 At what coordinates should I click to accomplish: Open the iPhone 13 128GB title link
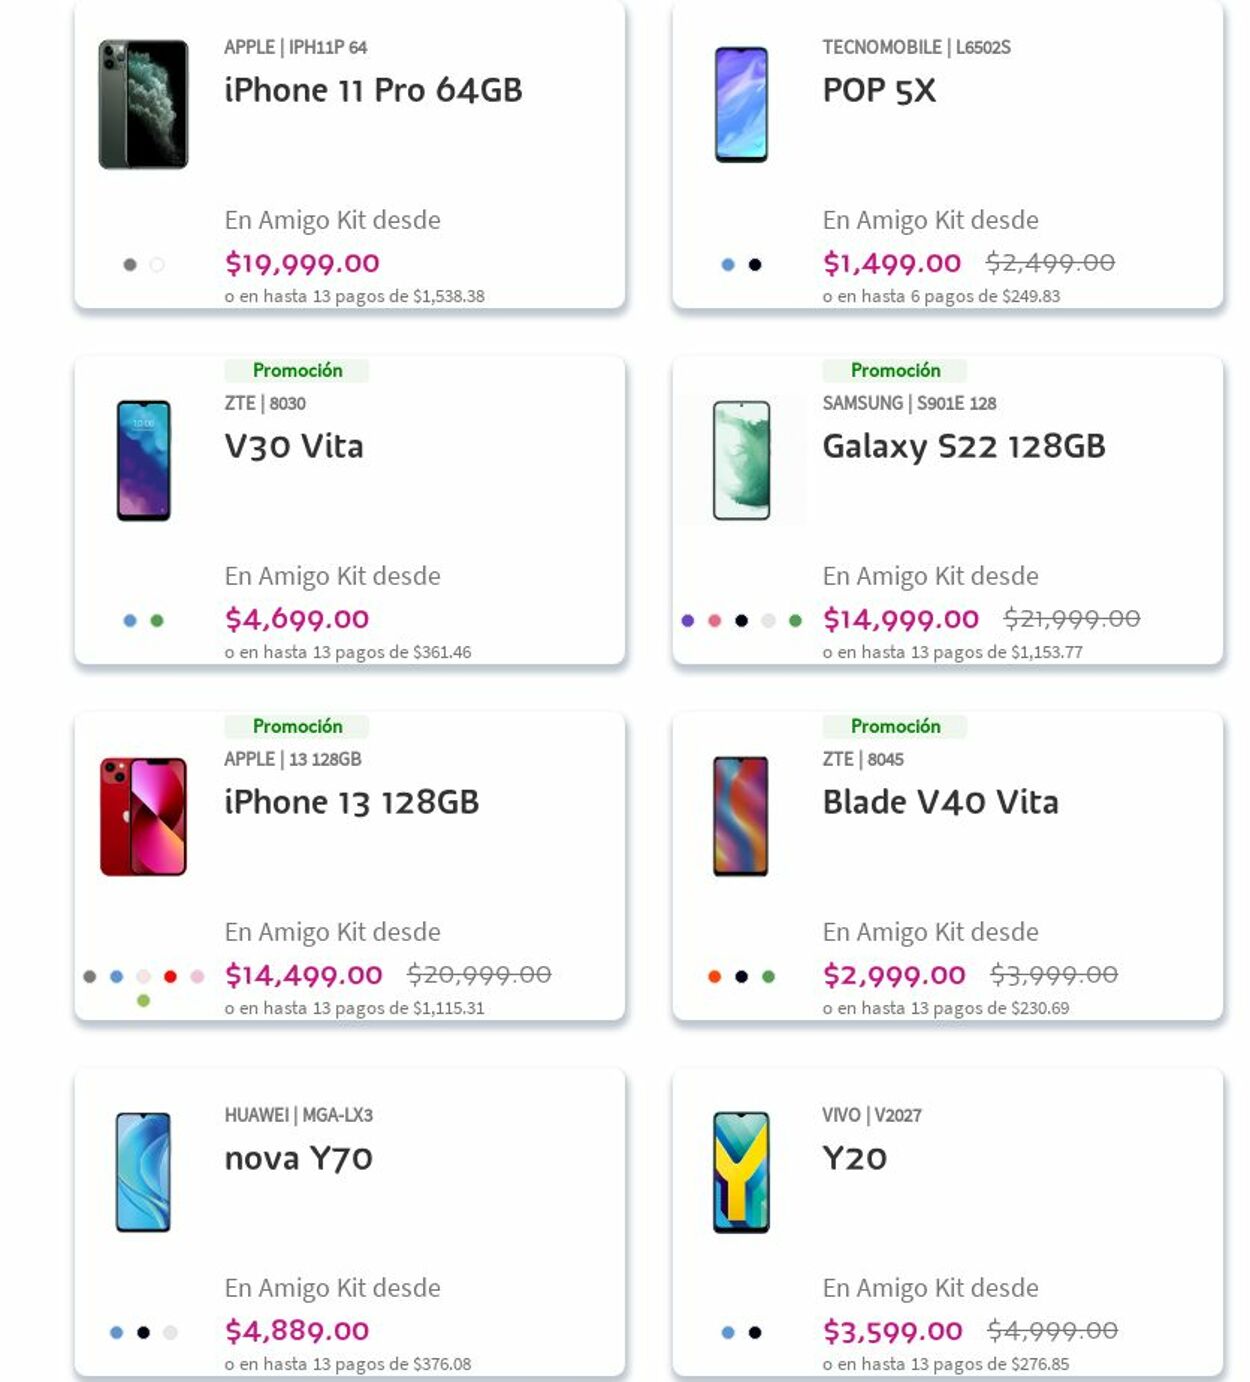pyautogui.click(x=352, y=802)
